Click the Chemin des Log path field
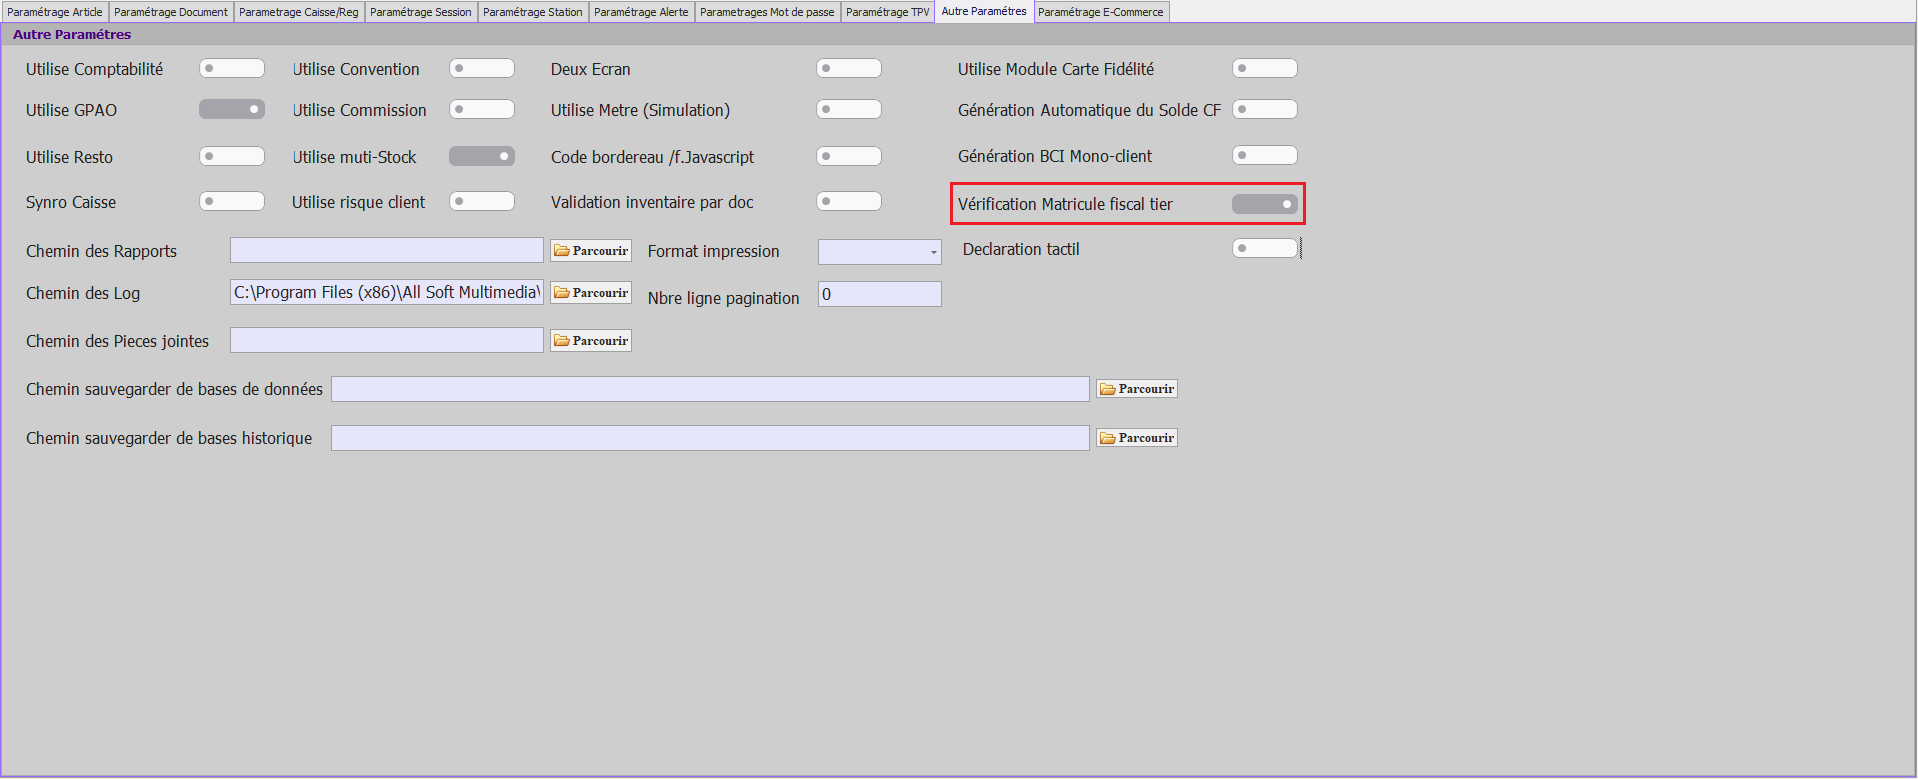 click(x=387, y=292)
